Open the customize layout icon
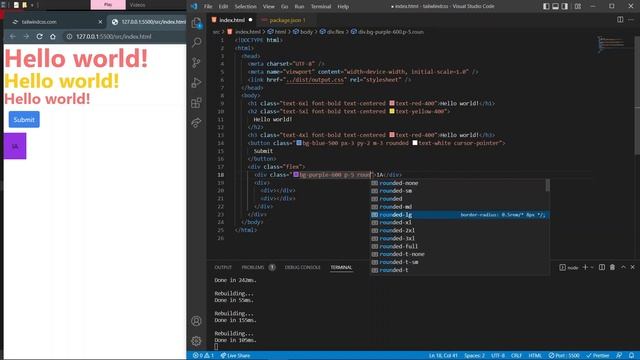The image size is (640, 360). pos(578,6)
